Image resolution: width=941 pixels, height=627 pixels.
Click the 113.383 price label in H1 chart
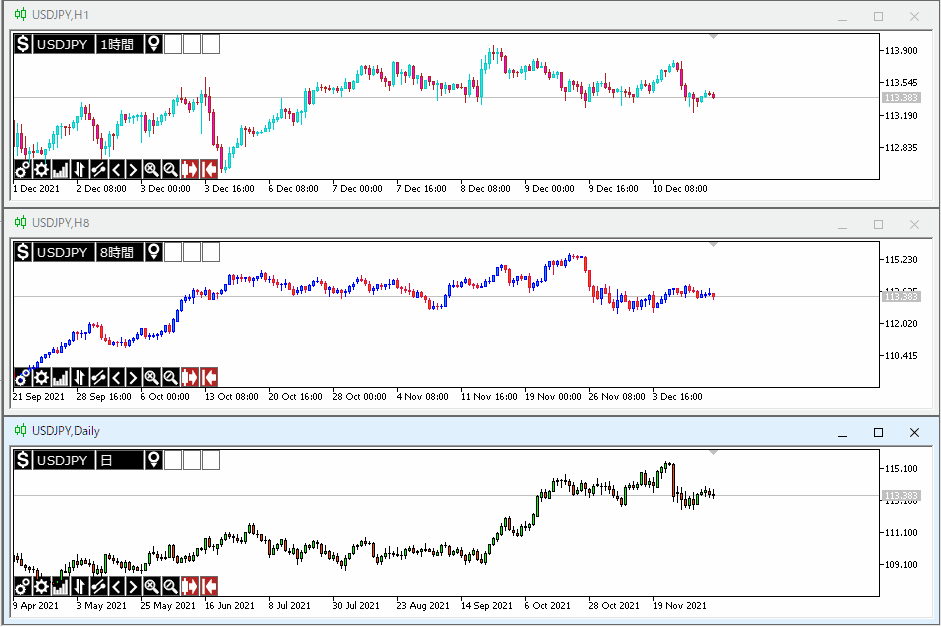901,98
